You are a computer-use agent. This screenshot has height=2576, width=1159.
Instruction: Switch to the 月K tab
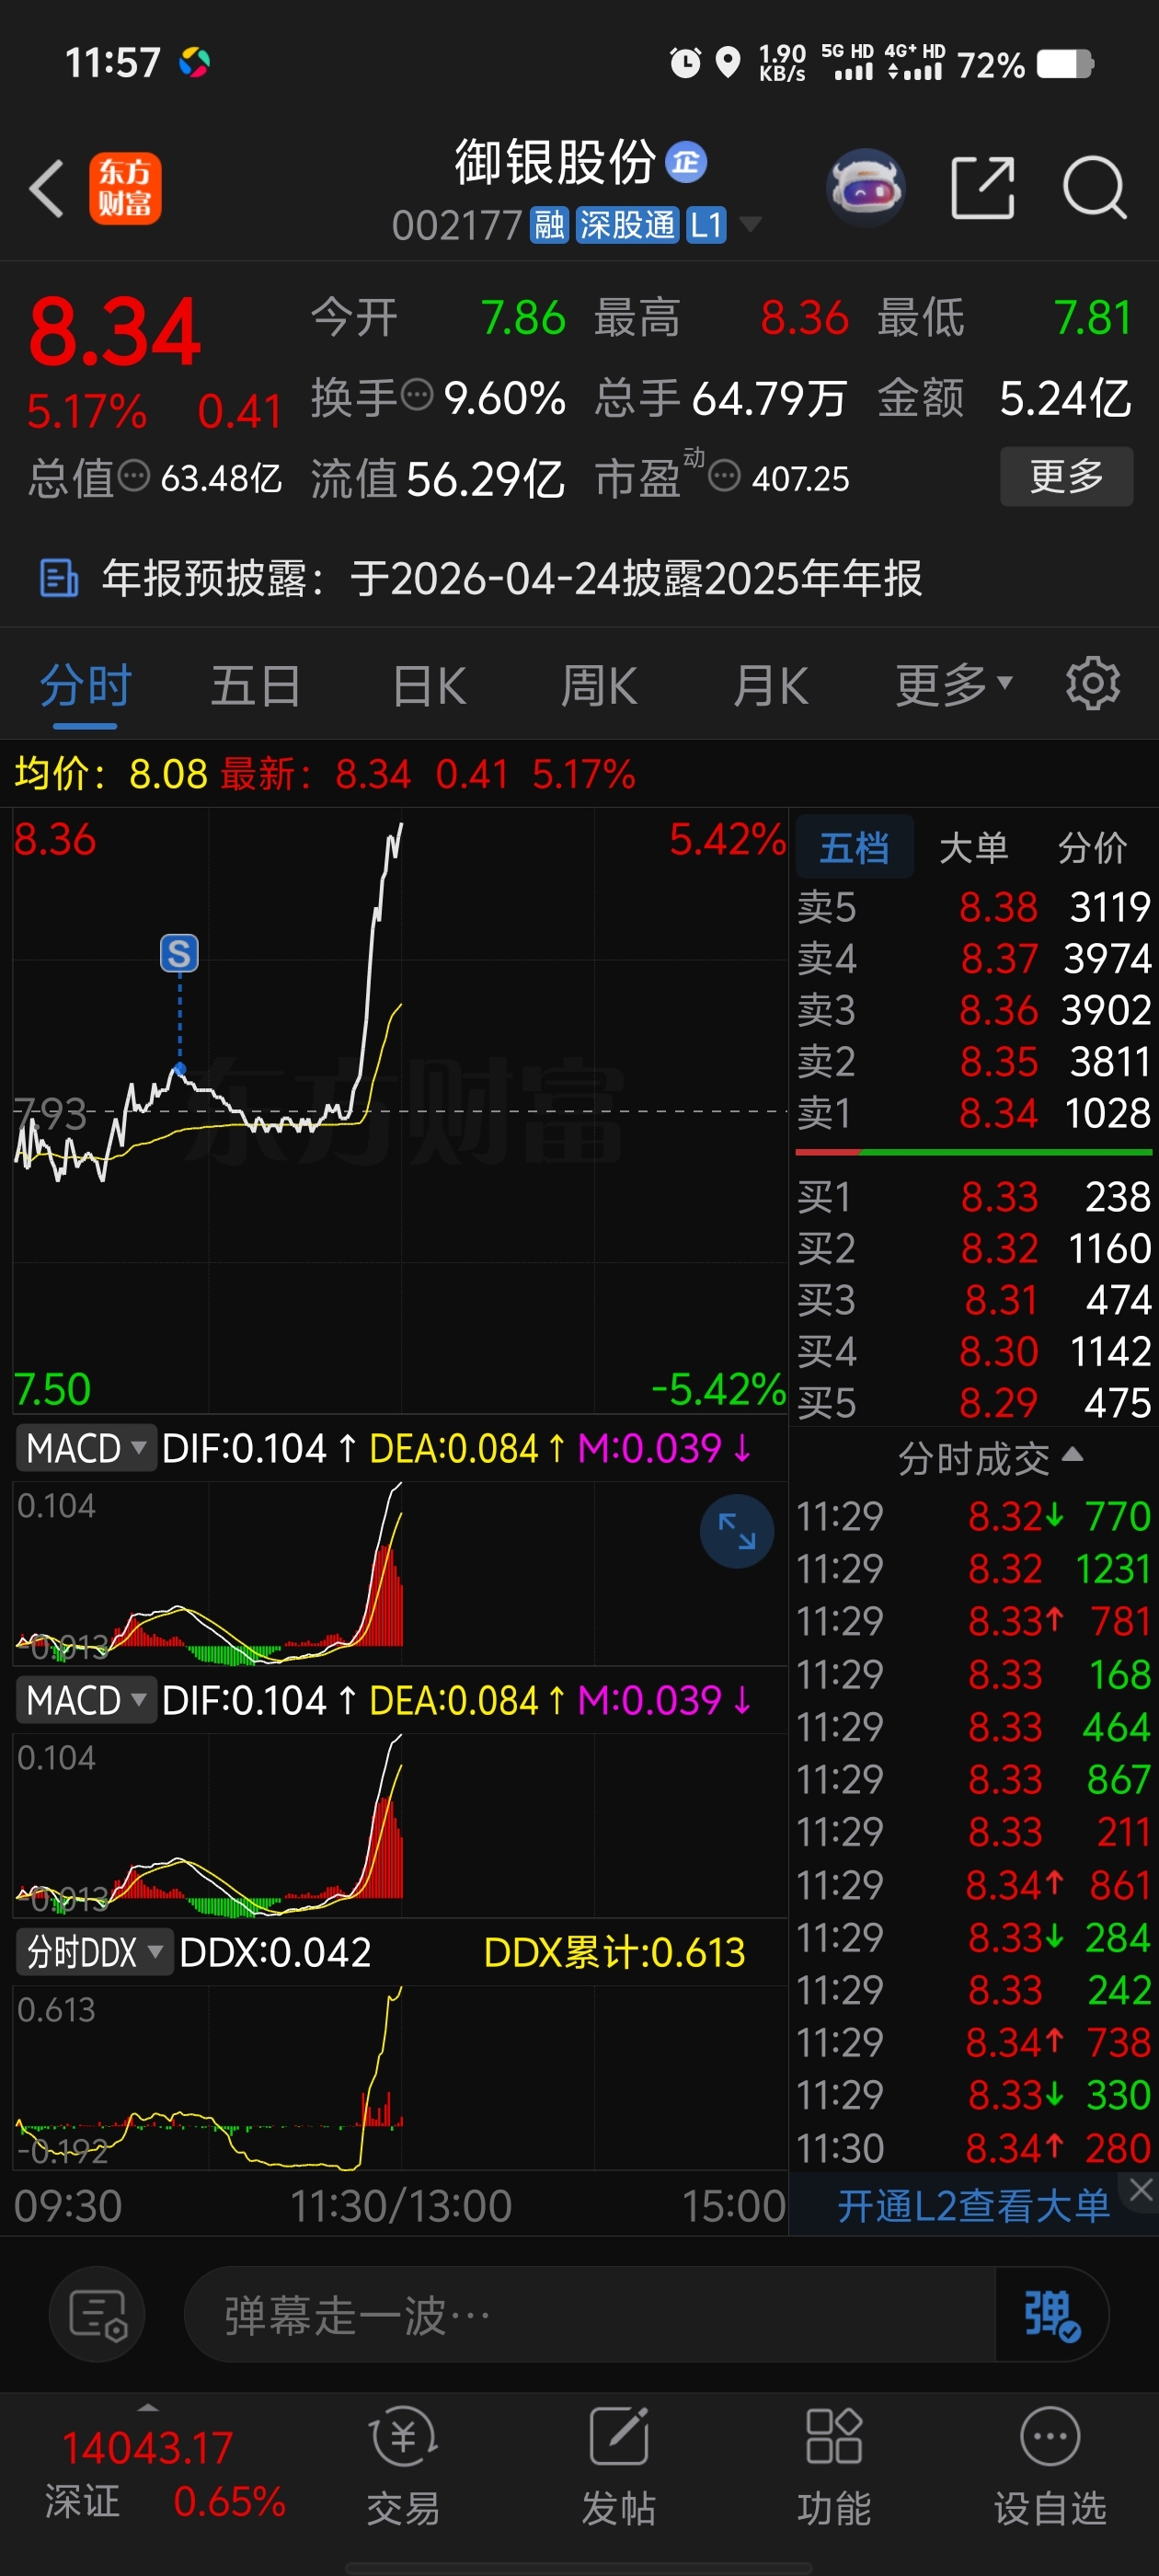tap(770, 687)
